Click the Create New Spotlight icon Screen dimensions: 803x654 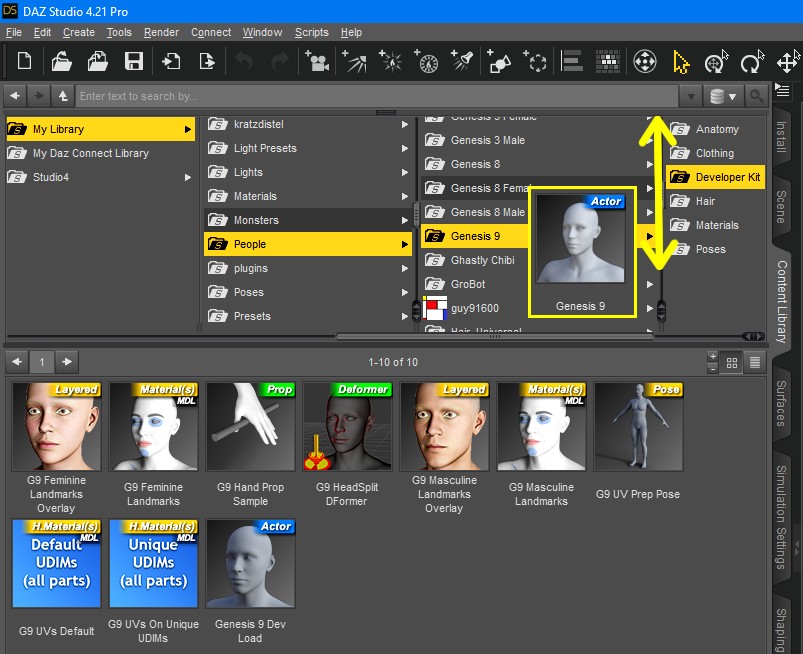pyautogui.click(x=462, y=62)
